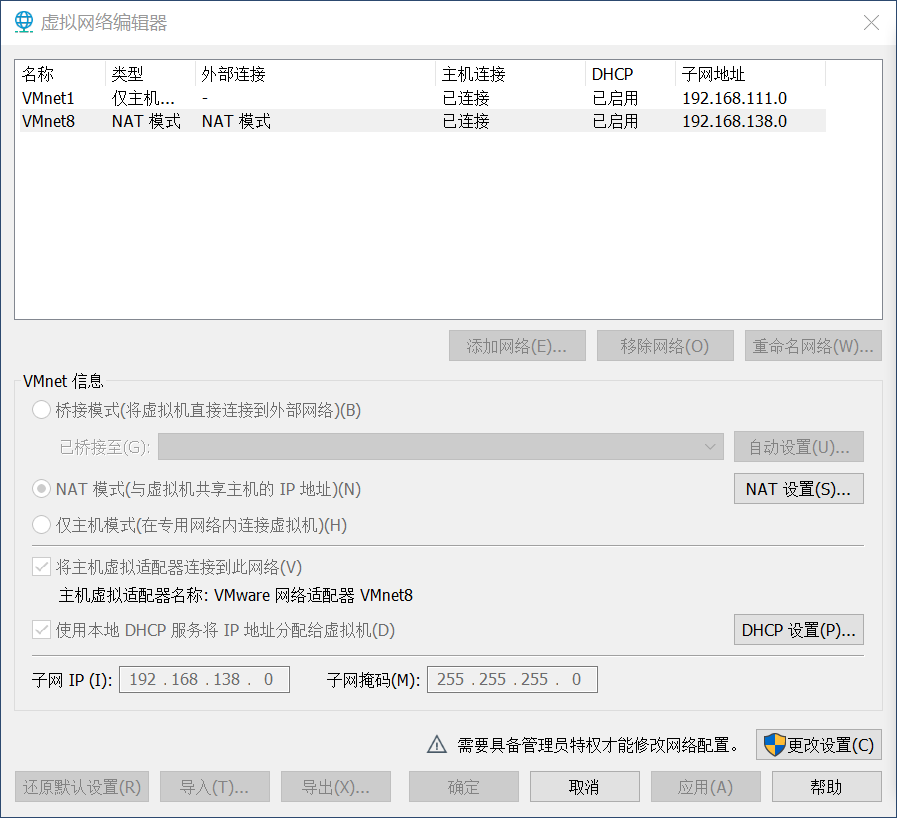Select NAT 模式 radio button

point(41,489)
